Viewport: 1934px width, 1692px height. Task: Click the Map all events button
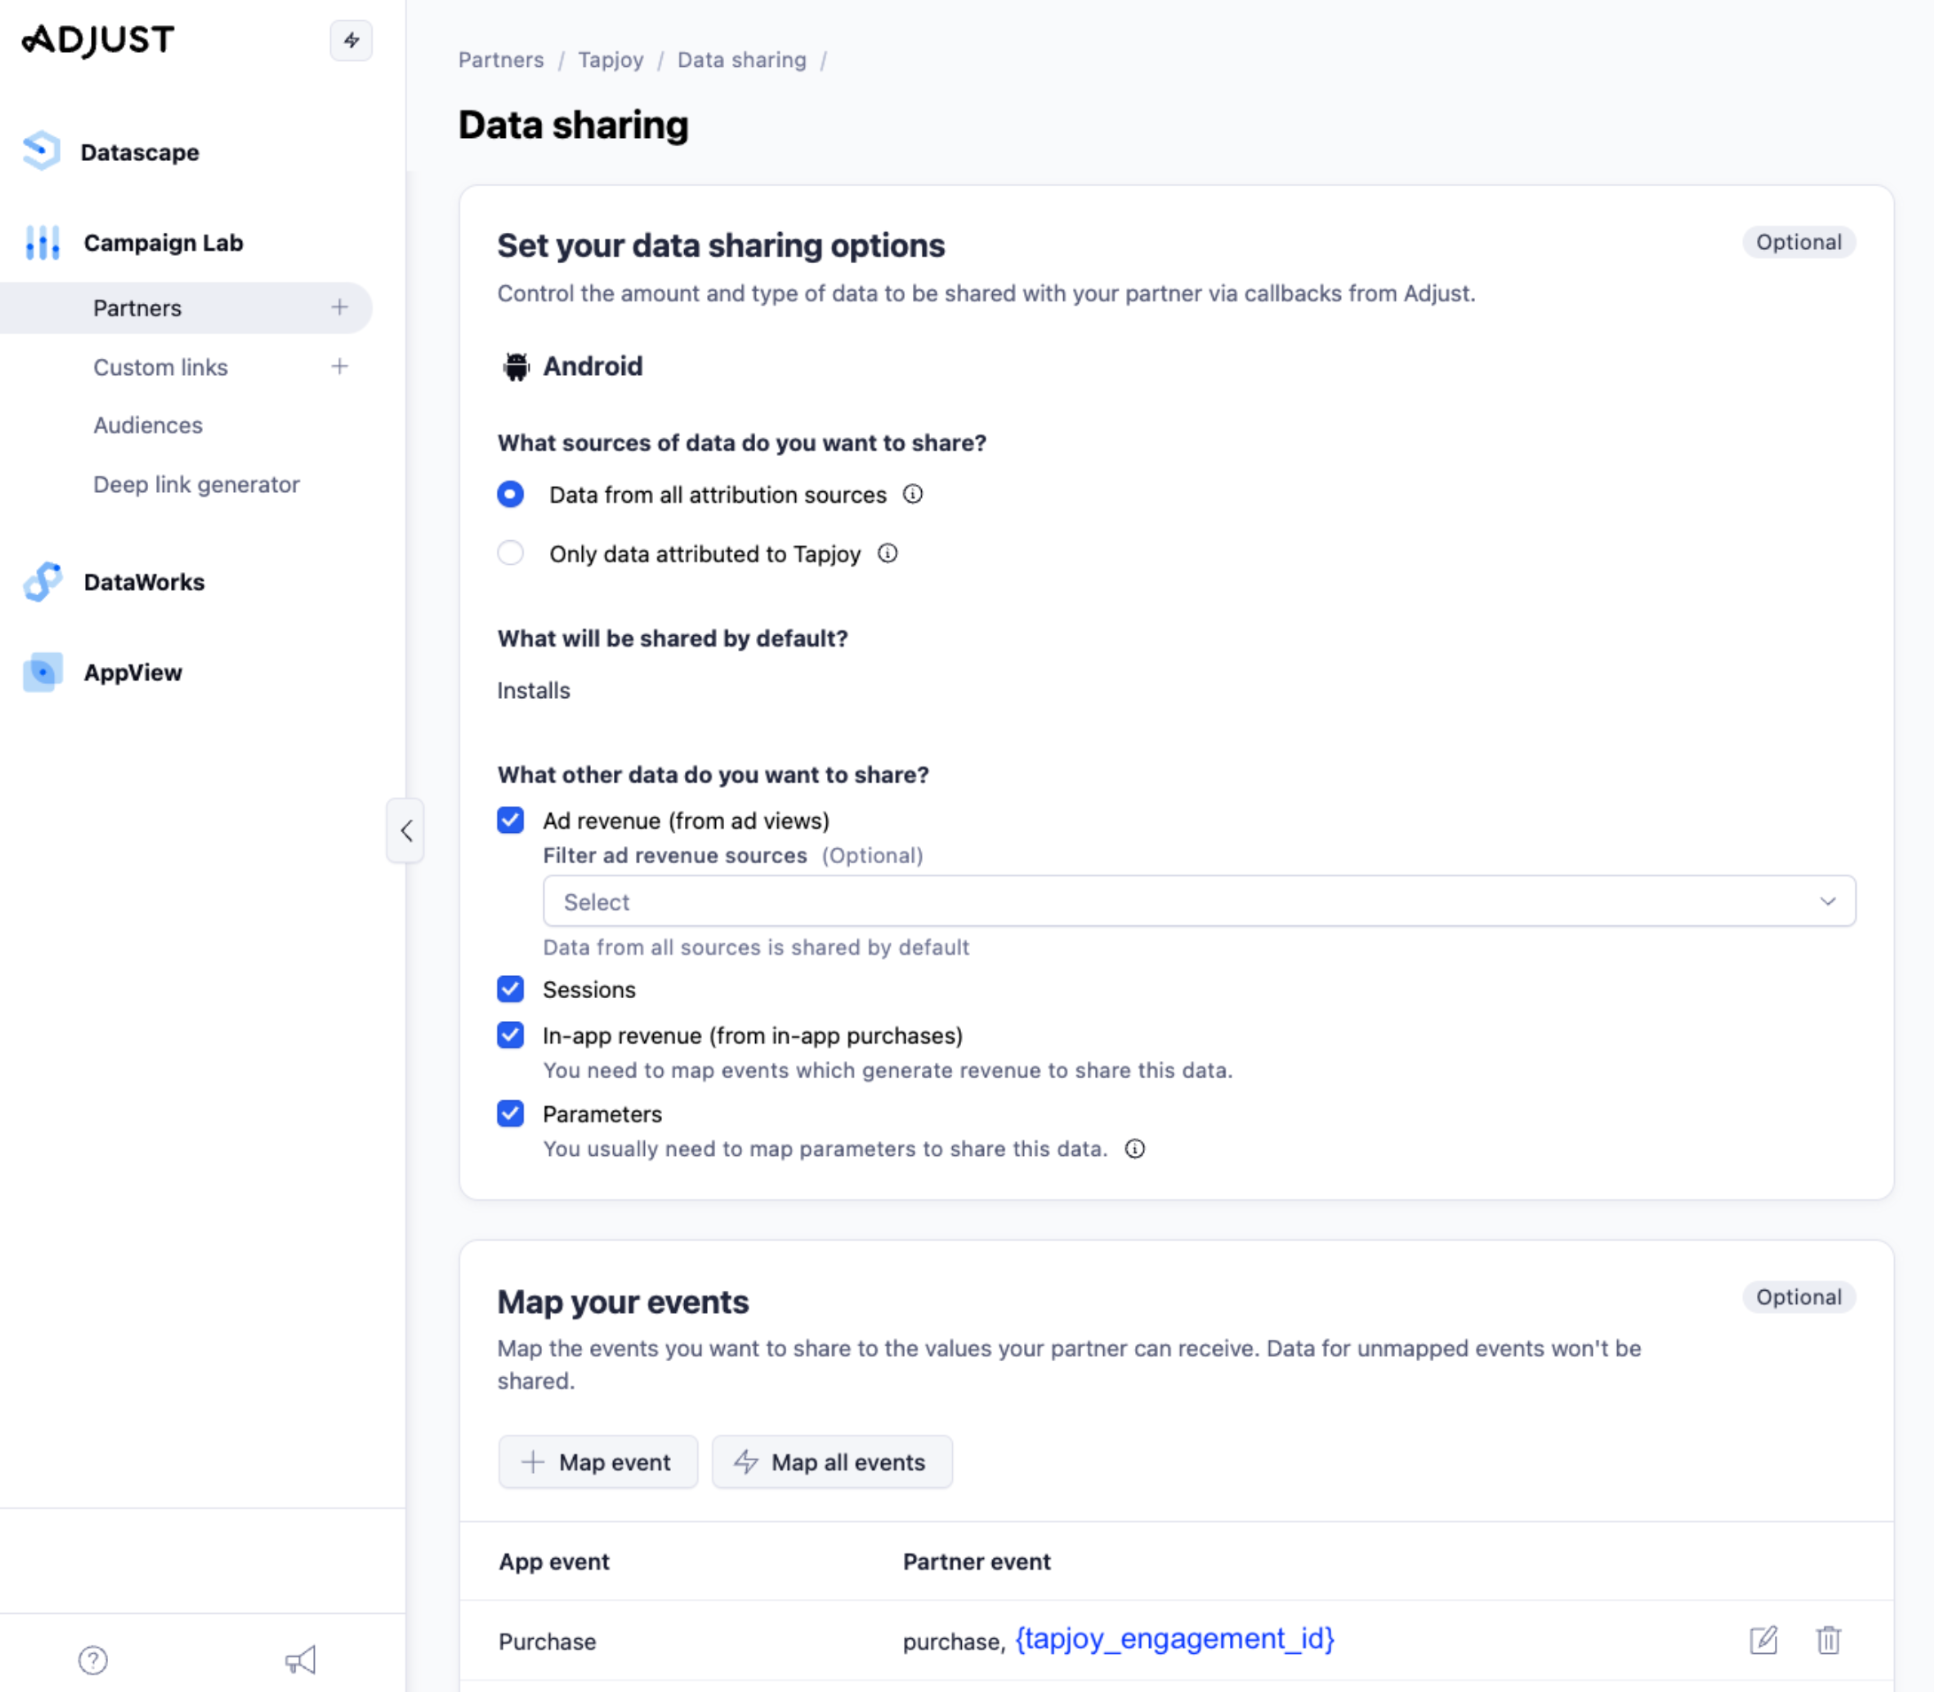831,1462
